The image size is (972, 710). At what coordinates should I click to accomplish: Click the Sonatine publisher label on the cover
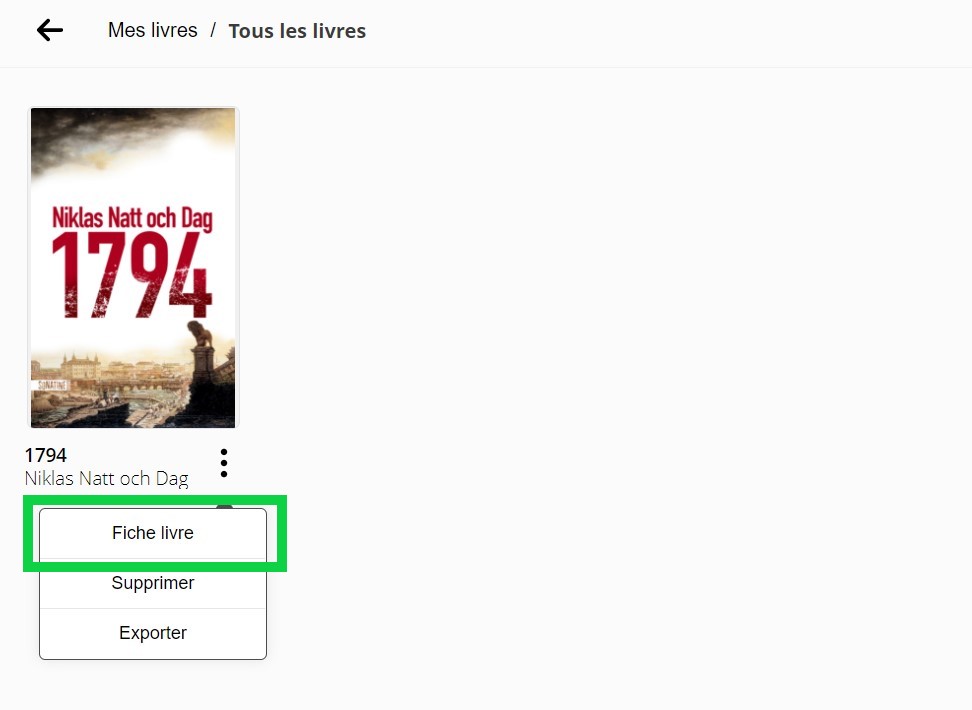(52, 385)
